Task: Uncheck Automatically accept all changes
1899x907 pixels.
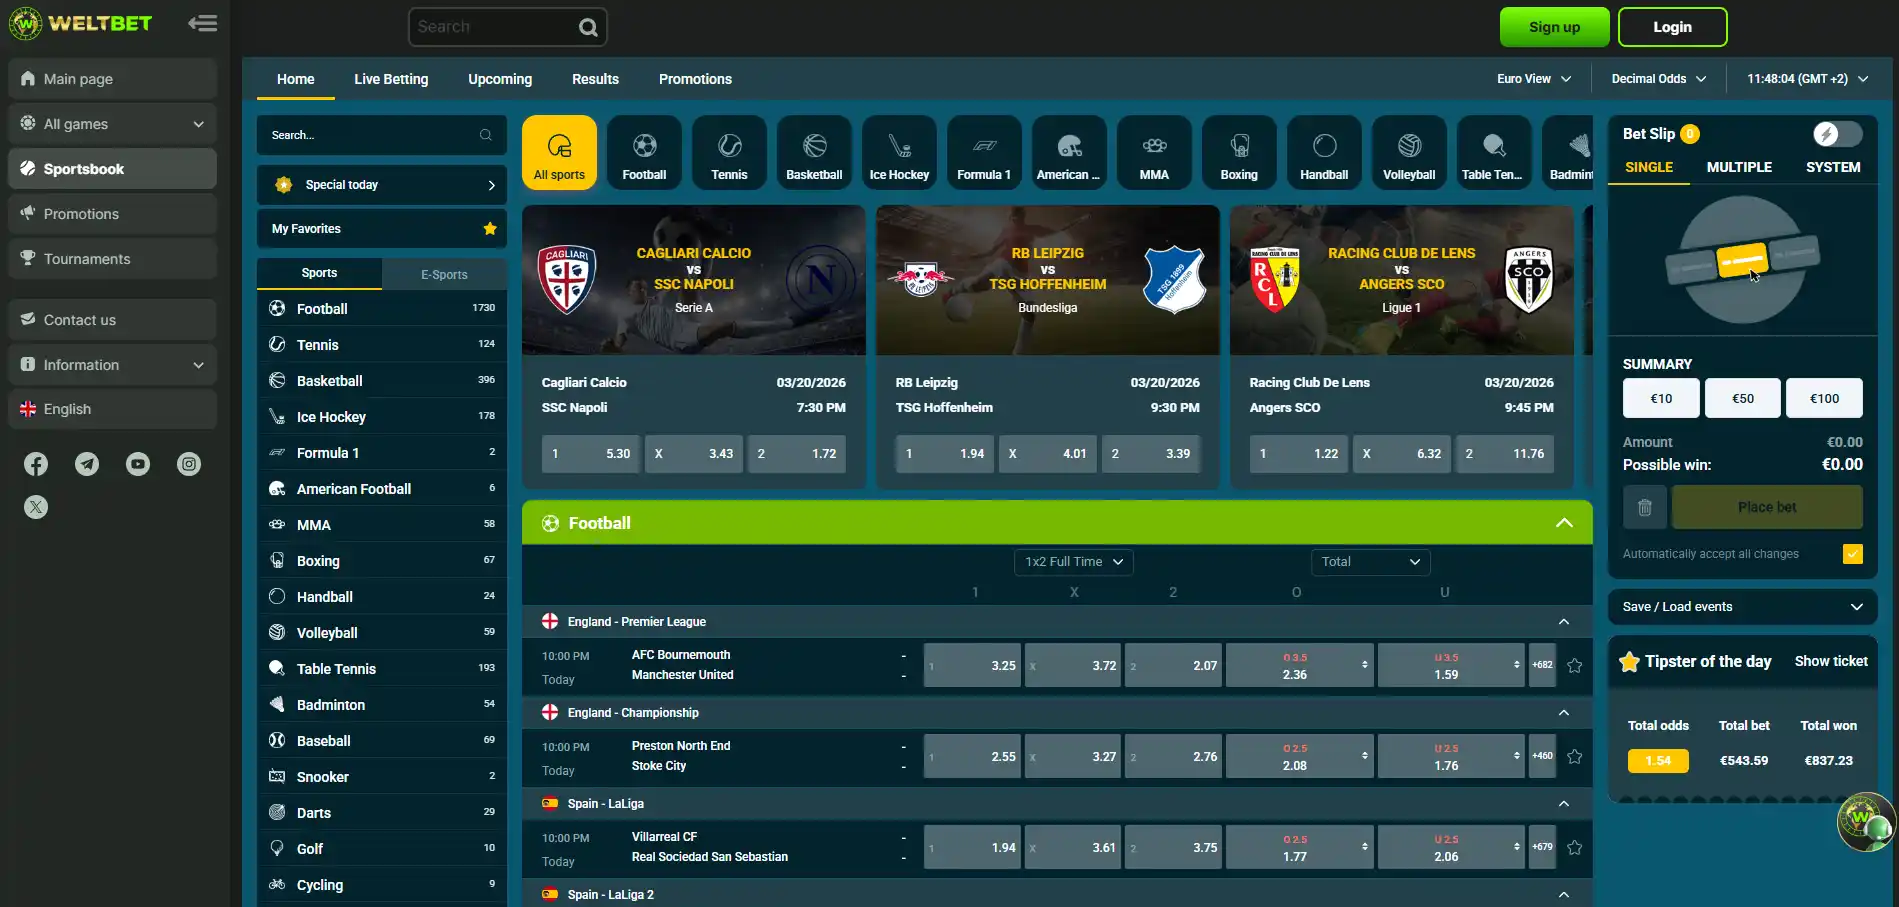Action: [x=1852, y=554]
